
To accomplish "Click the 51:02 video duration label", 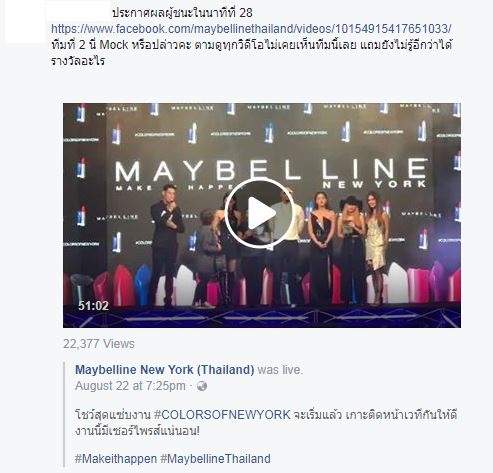I will click(93, 305).
